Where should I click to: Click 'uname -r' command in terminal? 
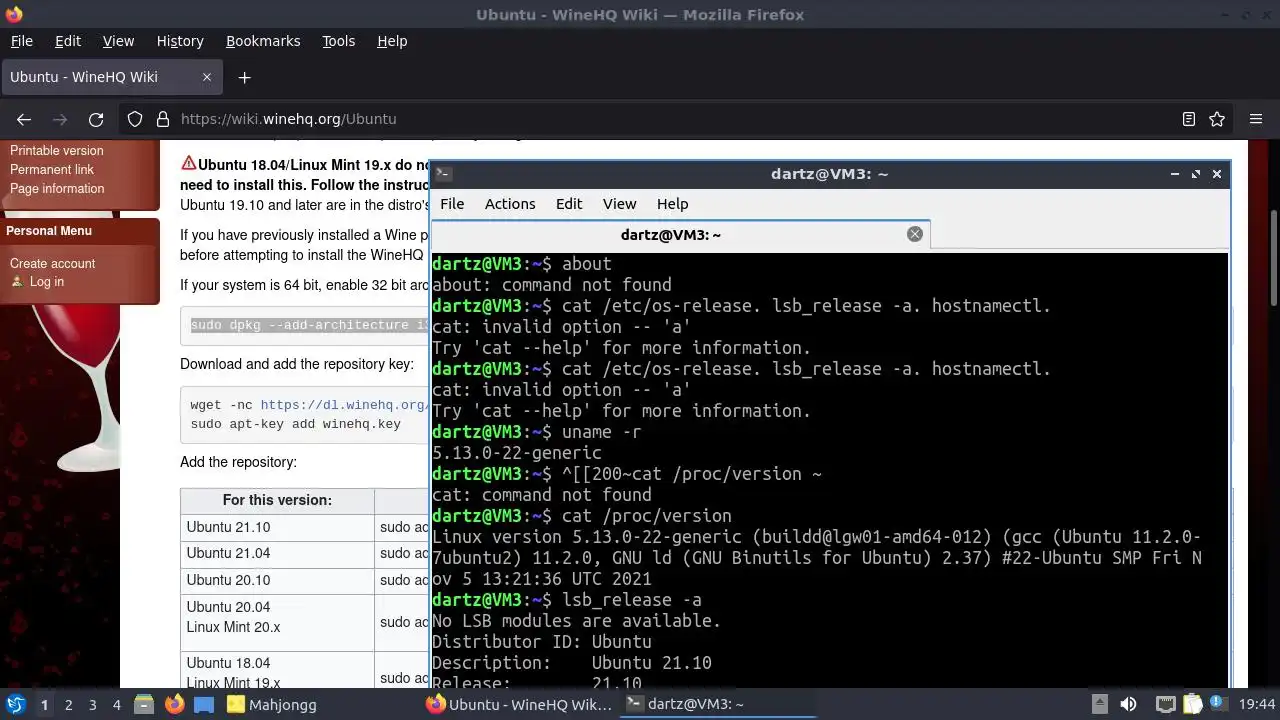pos(601,432)
